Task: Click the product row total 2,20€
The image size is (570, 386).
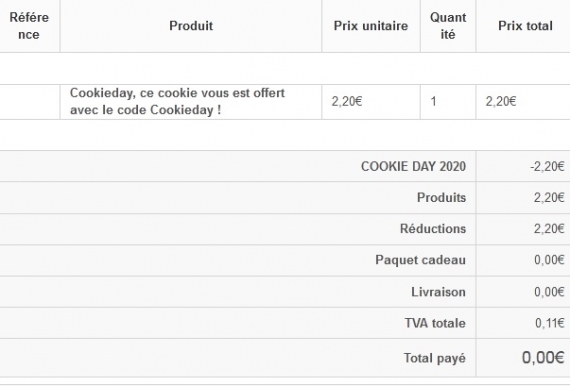Action: (x=501, y=101)
